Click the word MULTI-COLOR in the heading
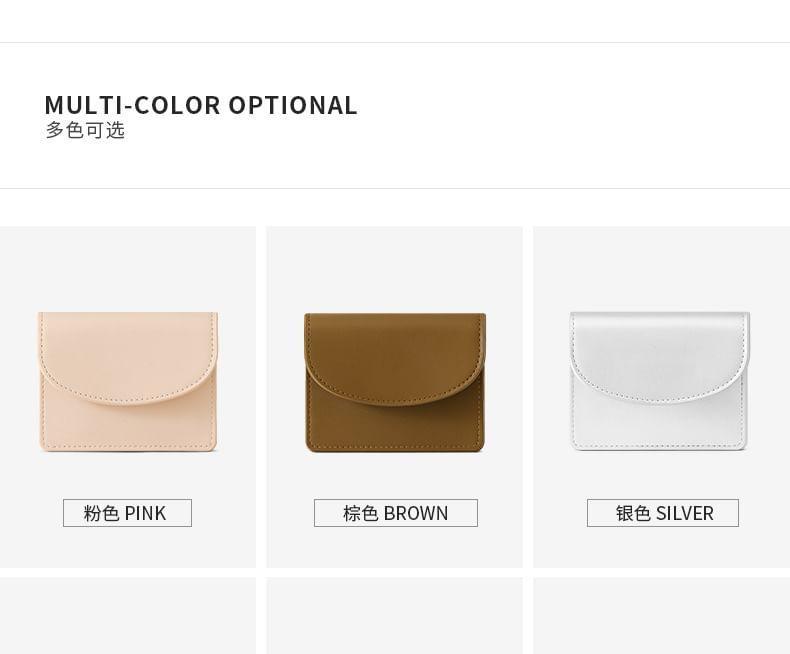 133,105
